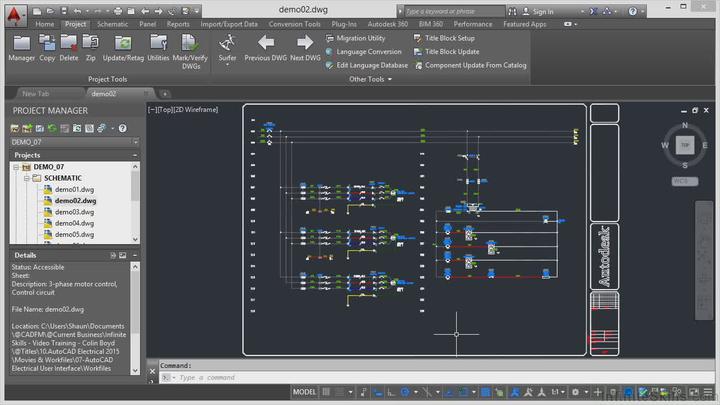The image size is (720, 405).
Task: Open the WCS coordinate system dropdown
Action: point(685,181)
